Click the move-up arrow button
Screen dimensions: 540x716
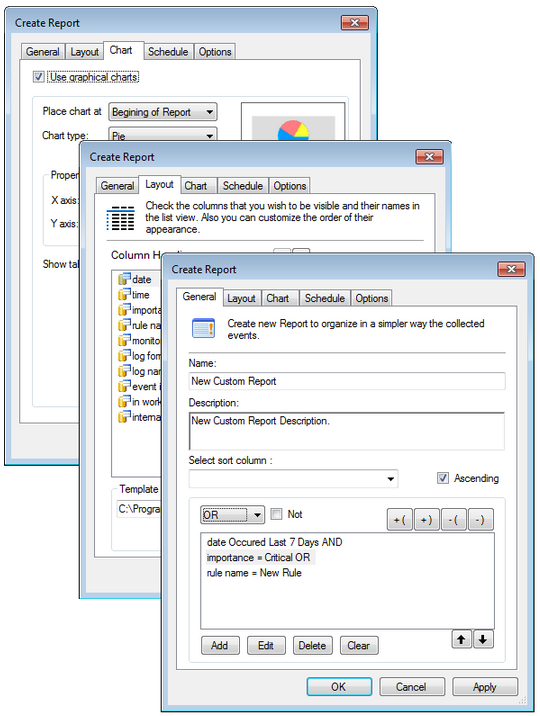pyautogui.click(x=461, y=639)
